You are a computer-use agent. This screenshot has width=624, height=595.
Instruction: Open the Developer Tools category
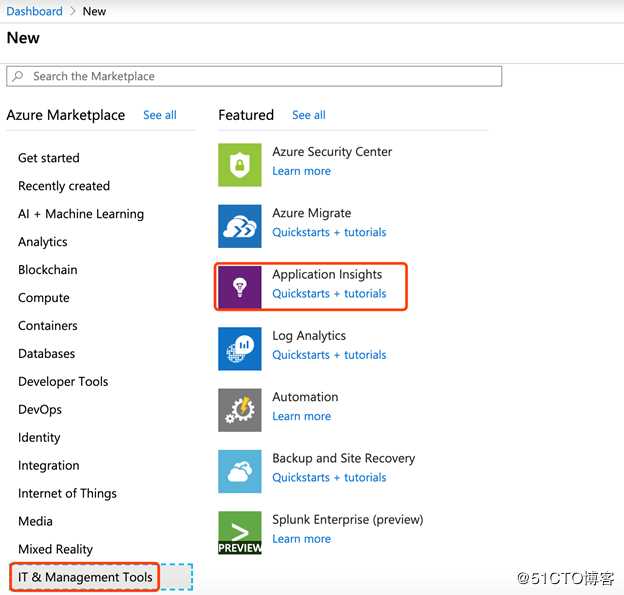[x=63, y=381]
